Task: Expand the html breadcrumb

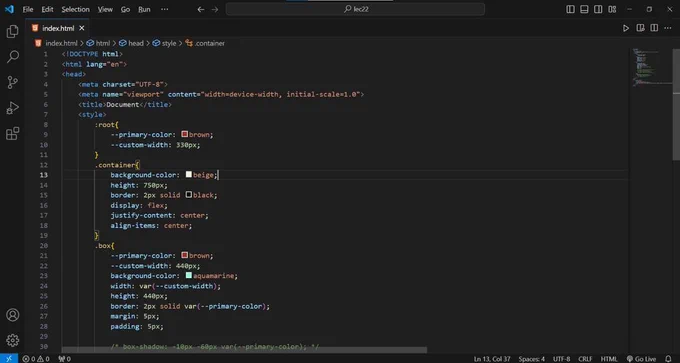Action: tap(98, 43)
